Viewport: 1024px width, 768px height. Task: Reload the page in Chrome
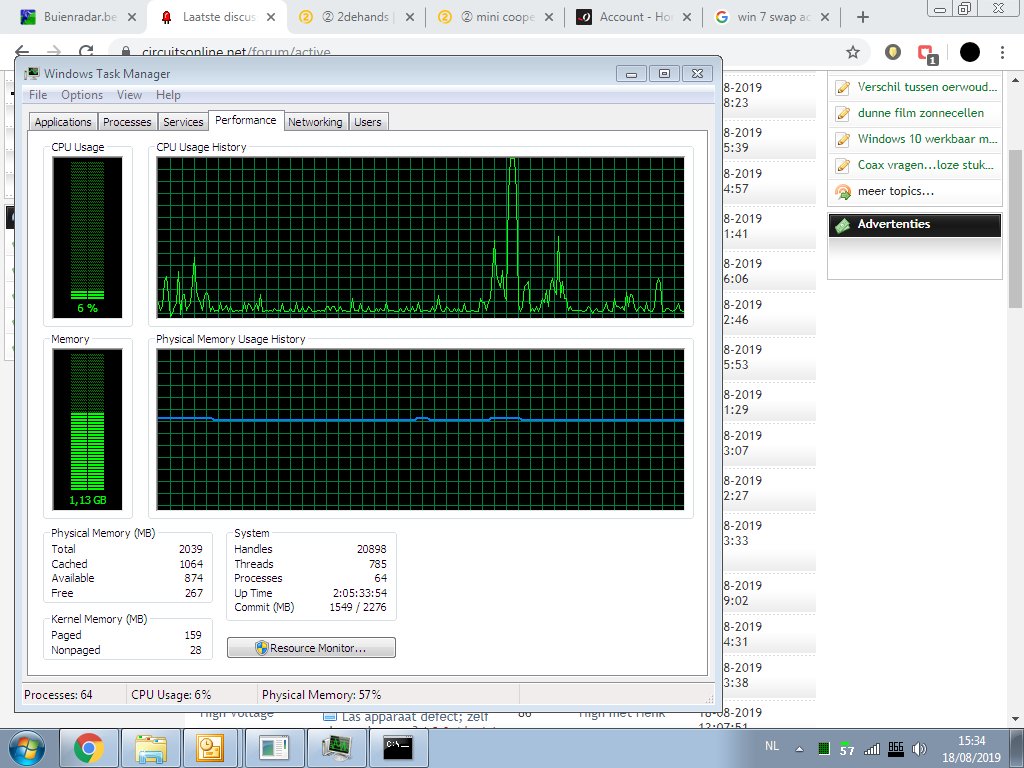(86, 51)
